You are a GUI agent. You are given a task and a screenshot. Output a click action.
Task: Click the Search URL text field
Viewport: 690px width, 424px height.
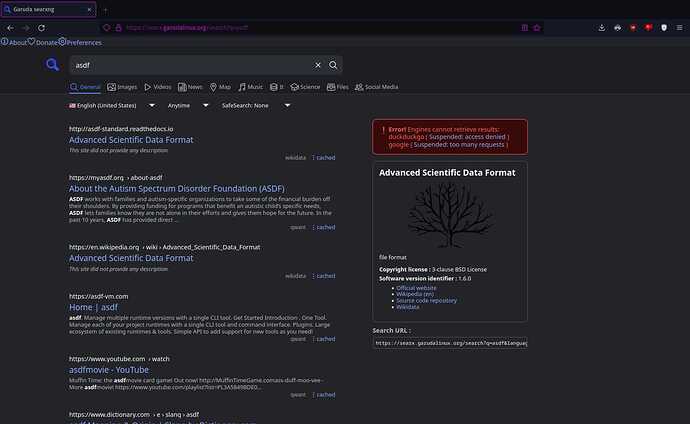point(450,343)
